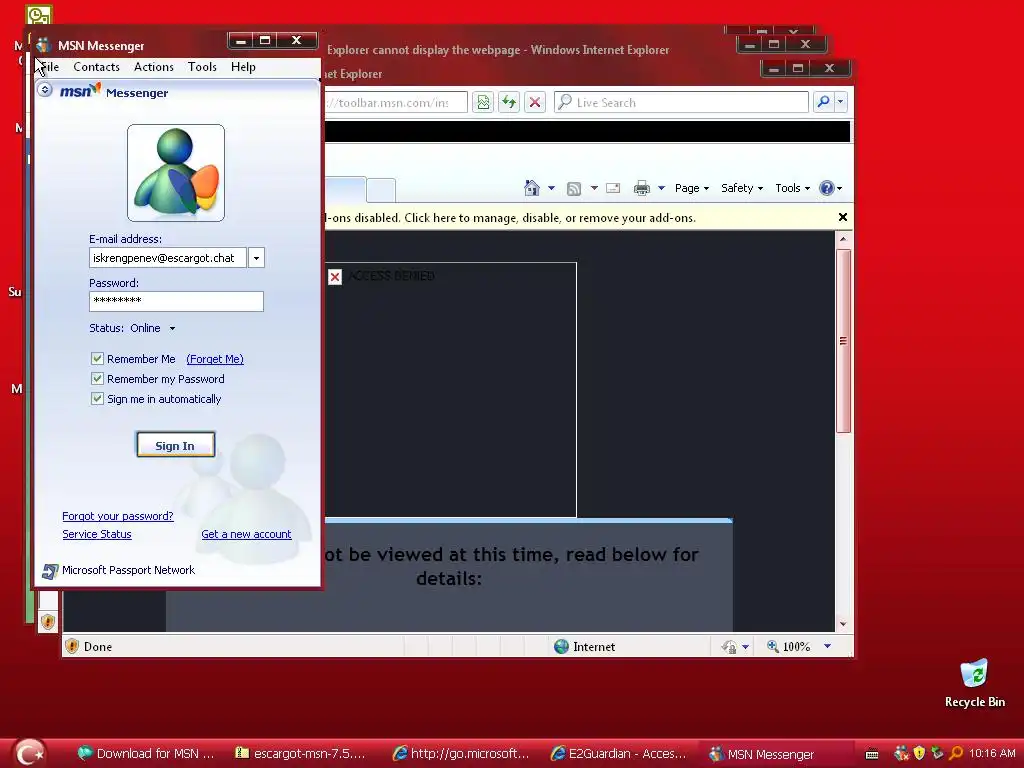Click the RSS feeds icon in IE toolbar

[x=573, y=188]
